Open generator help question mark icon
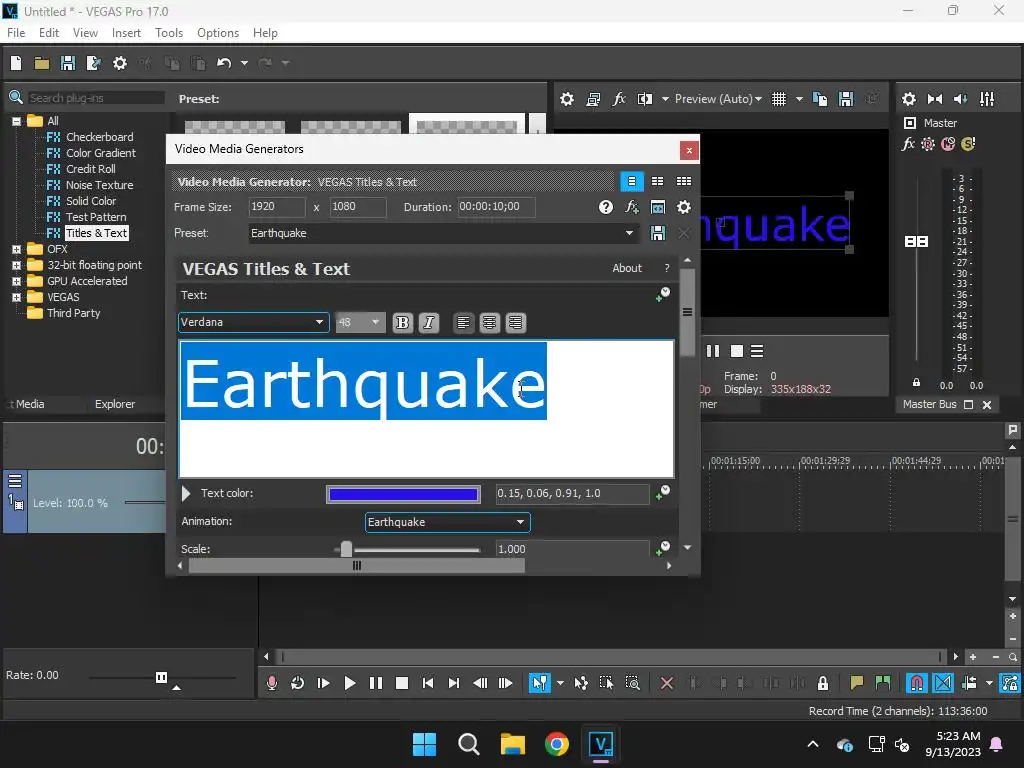The image size is (1024, 768). (605, 207)
